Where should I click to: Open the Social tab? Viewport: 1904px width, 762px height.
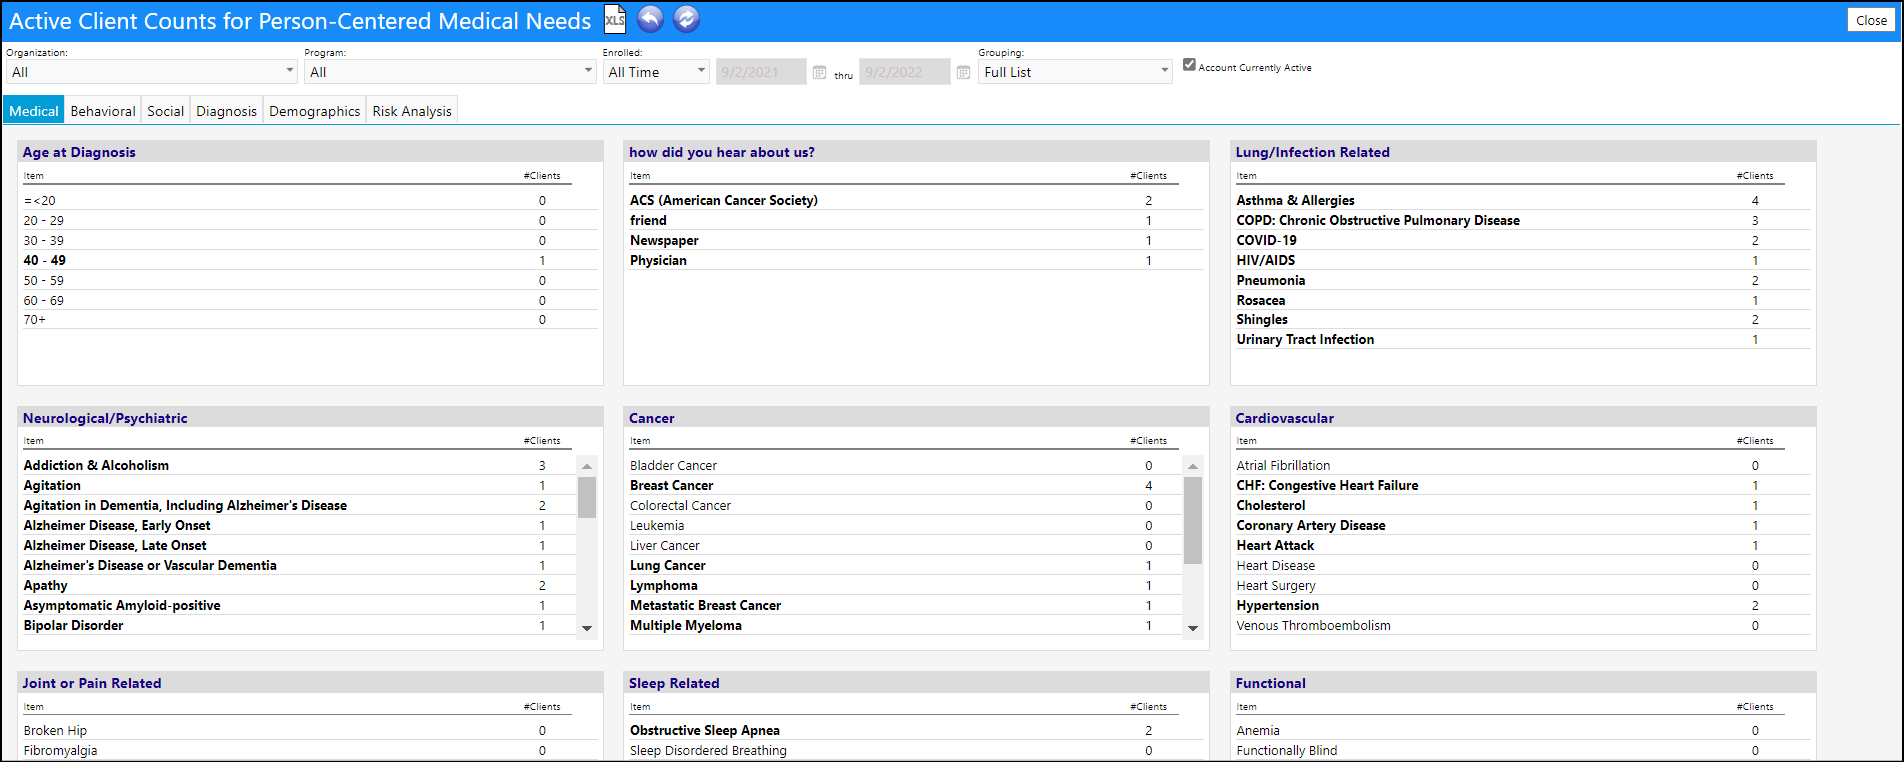pyautogui.click(x=166, y=111)
